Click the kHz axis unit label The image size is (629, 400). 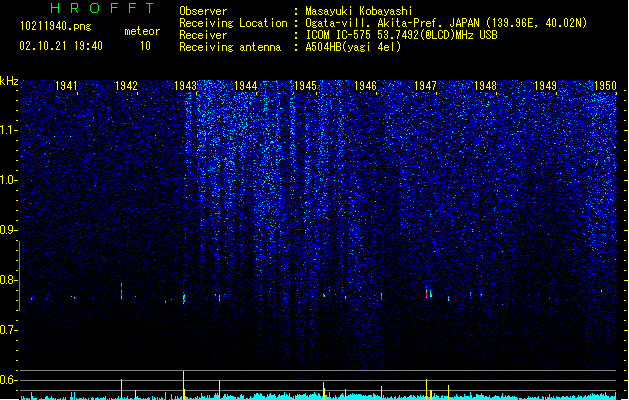tap(9, 81)
